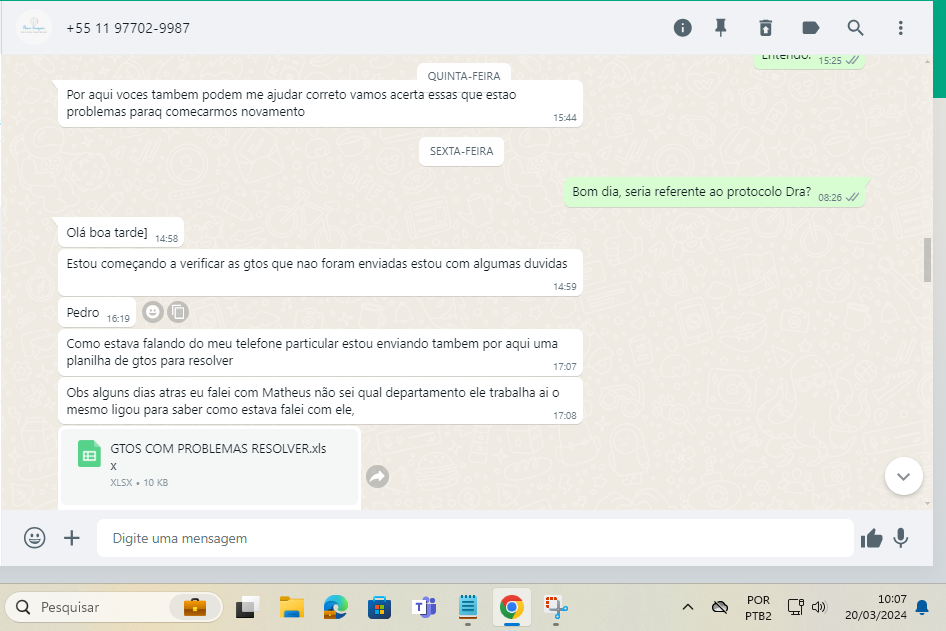This screenshot has width=946, height=631.
Task: Click the label tag icon in header
Action: coord(811,28)
